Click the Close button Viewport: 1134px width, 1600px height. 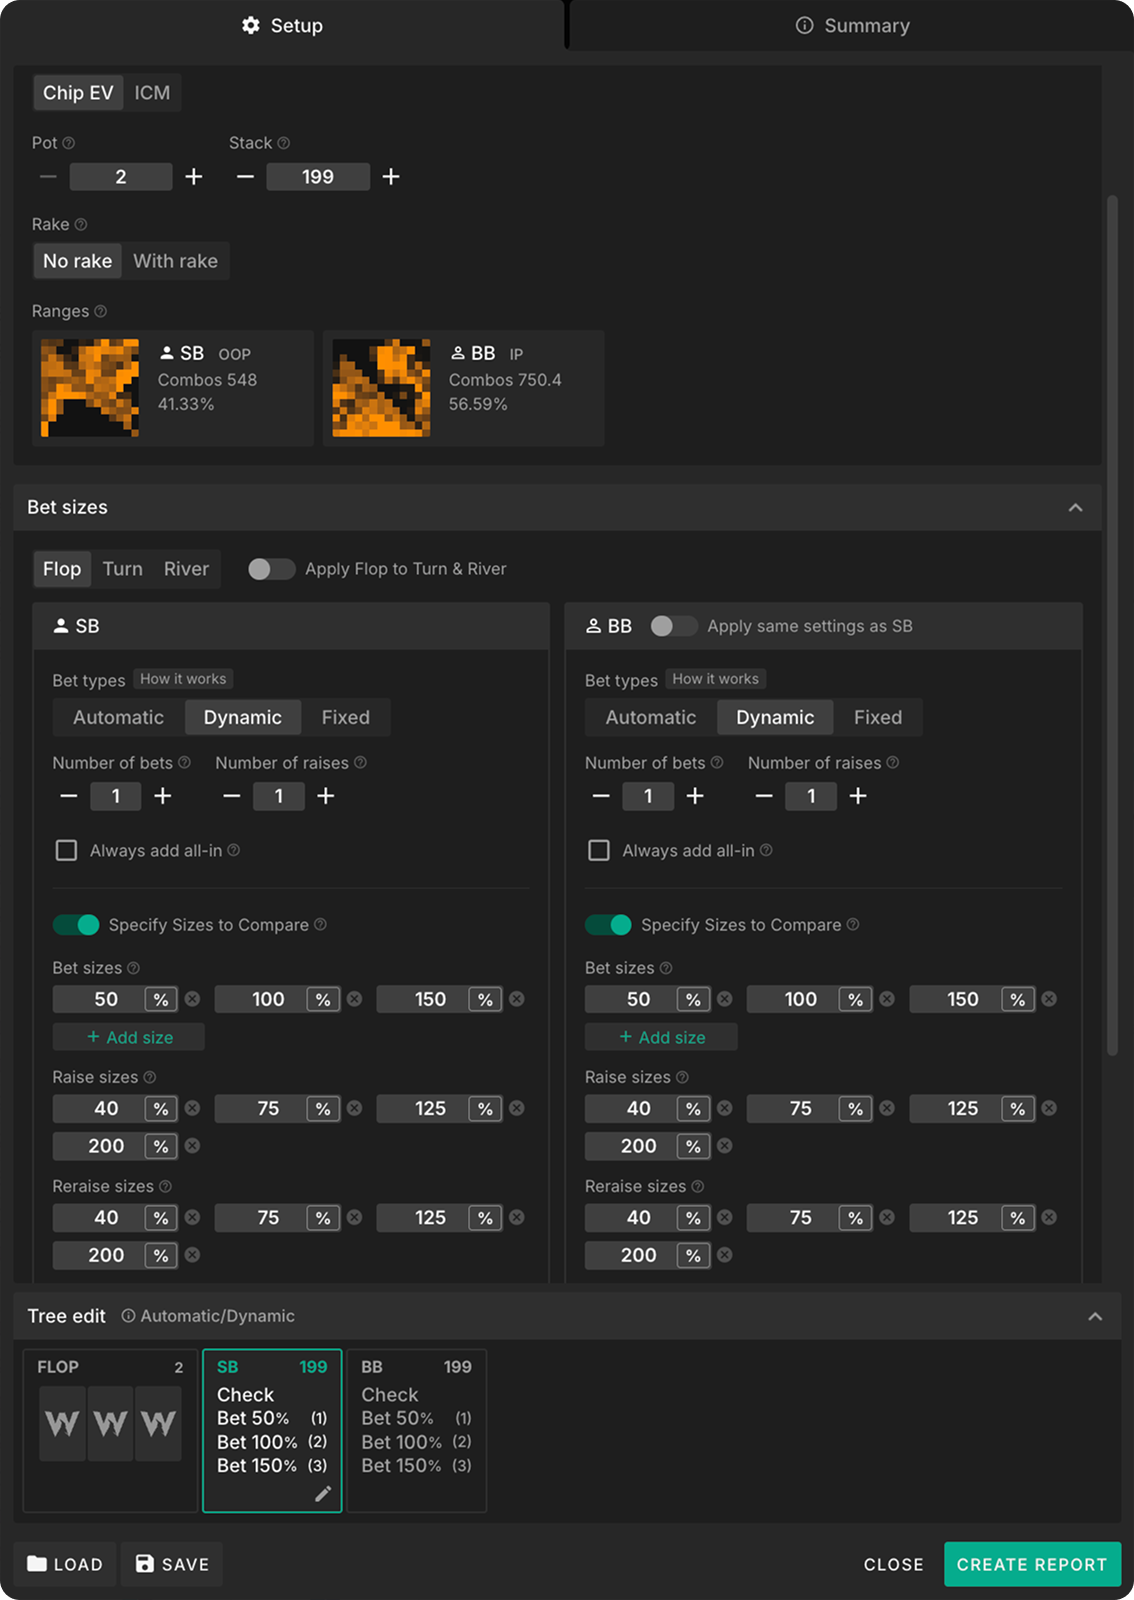coord(894,1564)
